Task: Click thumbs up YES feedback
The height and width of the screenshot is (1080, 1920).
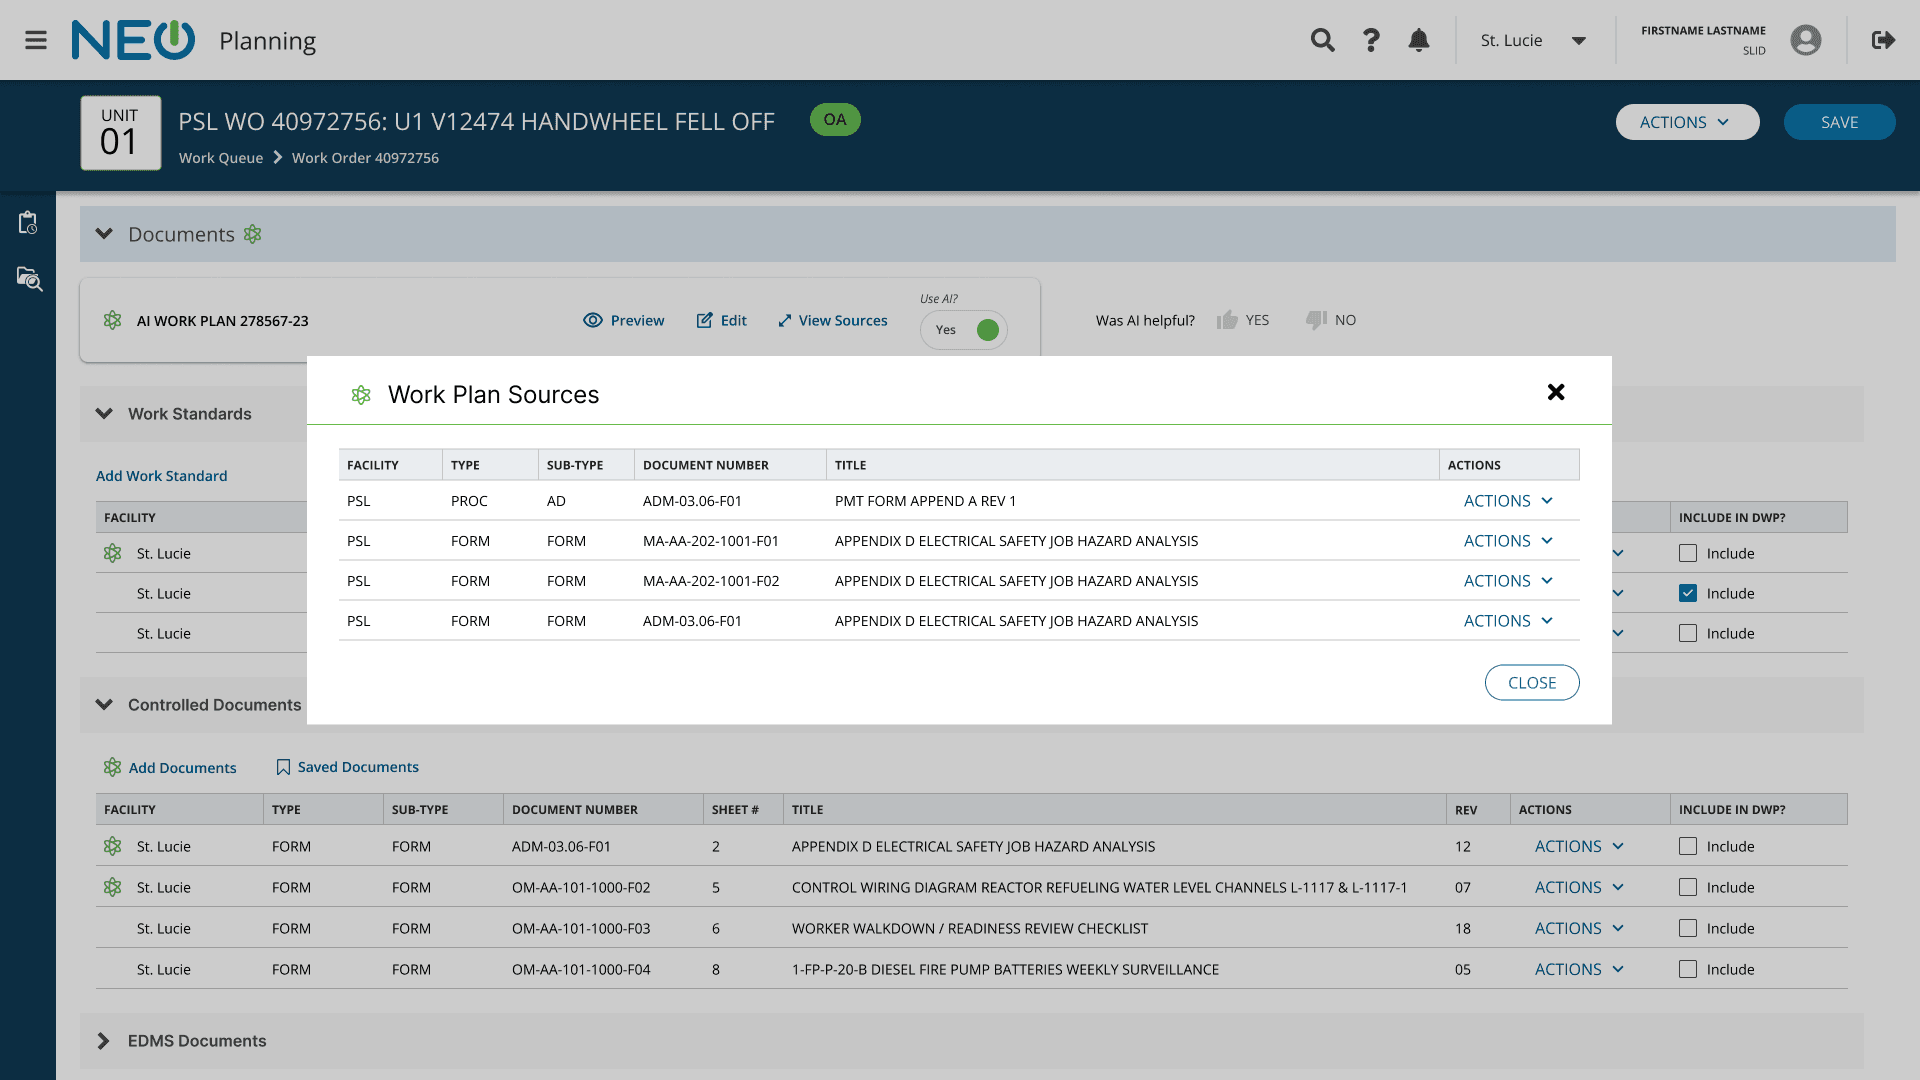Action: [x=1242, y=320]
